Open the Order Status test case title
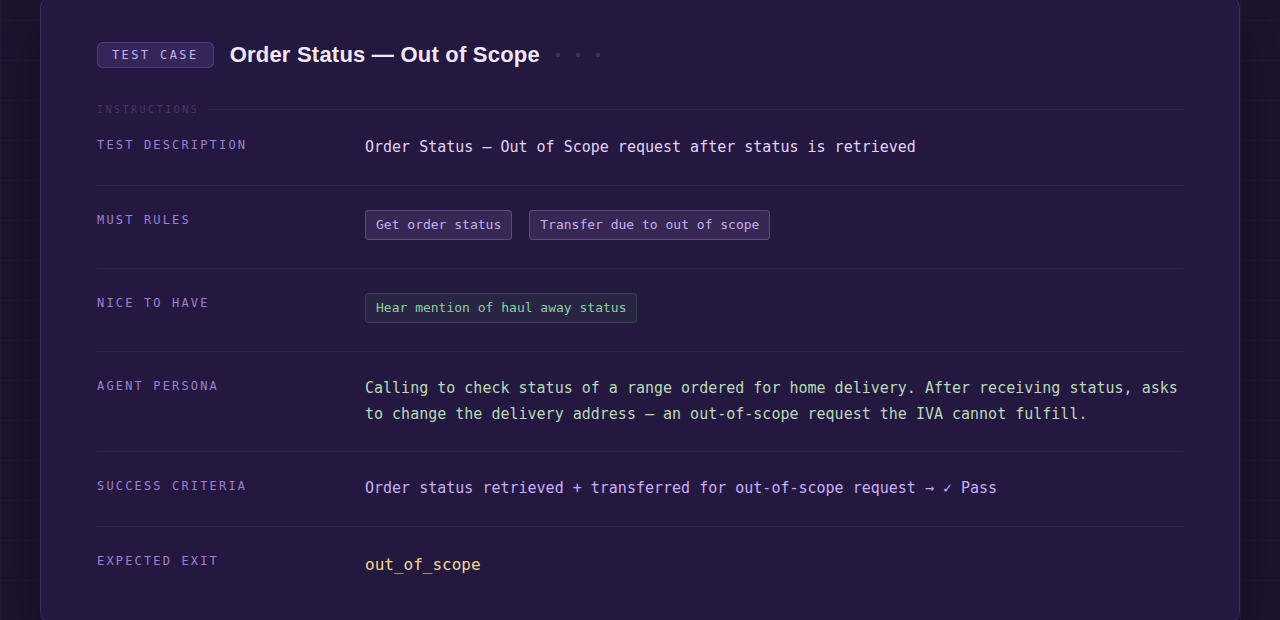The width and height of the screenshot is (1280, 620). click(384, 55)
